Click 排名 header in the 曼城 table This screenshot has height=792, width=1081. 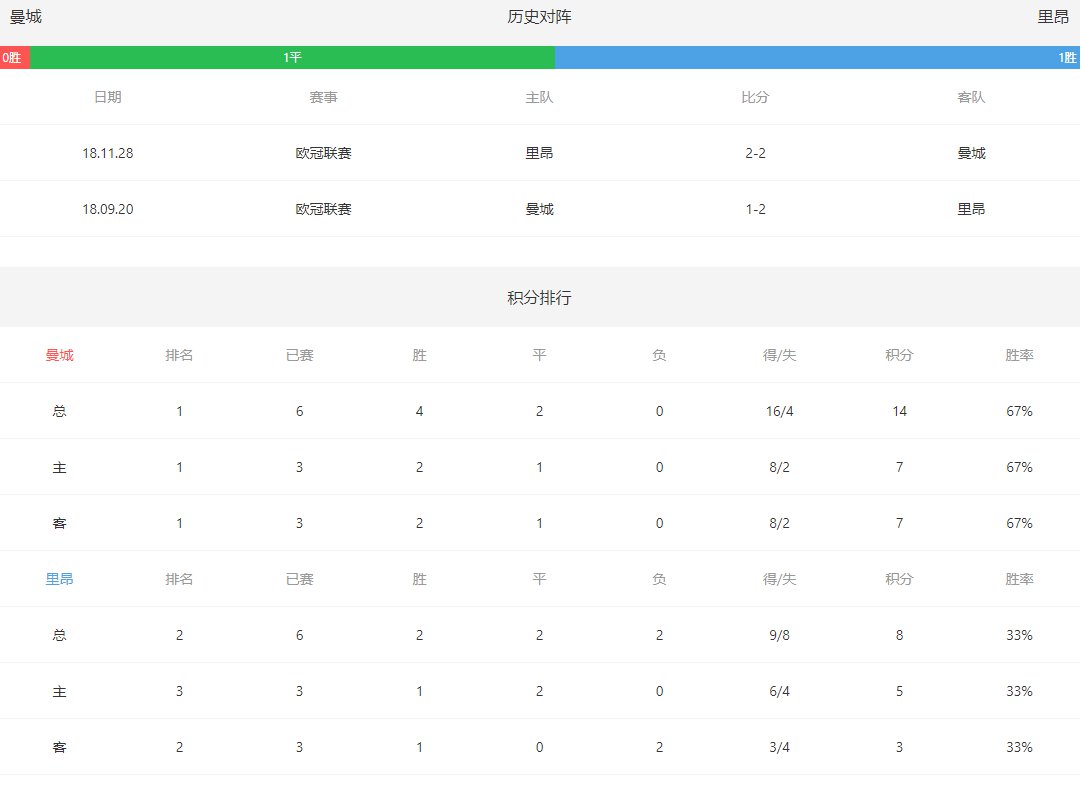(x=179, y=355)
